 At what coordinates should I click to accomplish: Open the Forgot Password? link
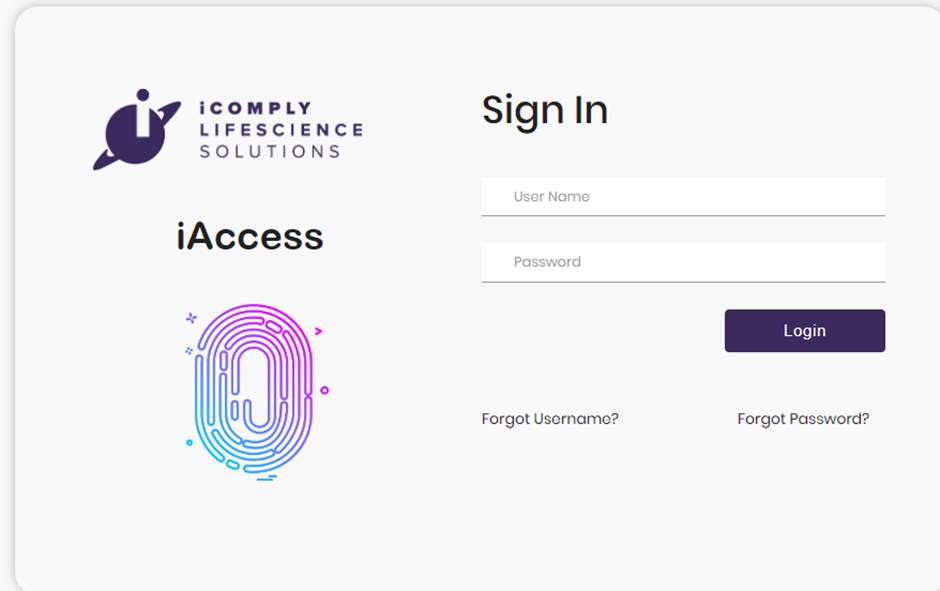803,419
